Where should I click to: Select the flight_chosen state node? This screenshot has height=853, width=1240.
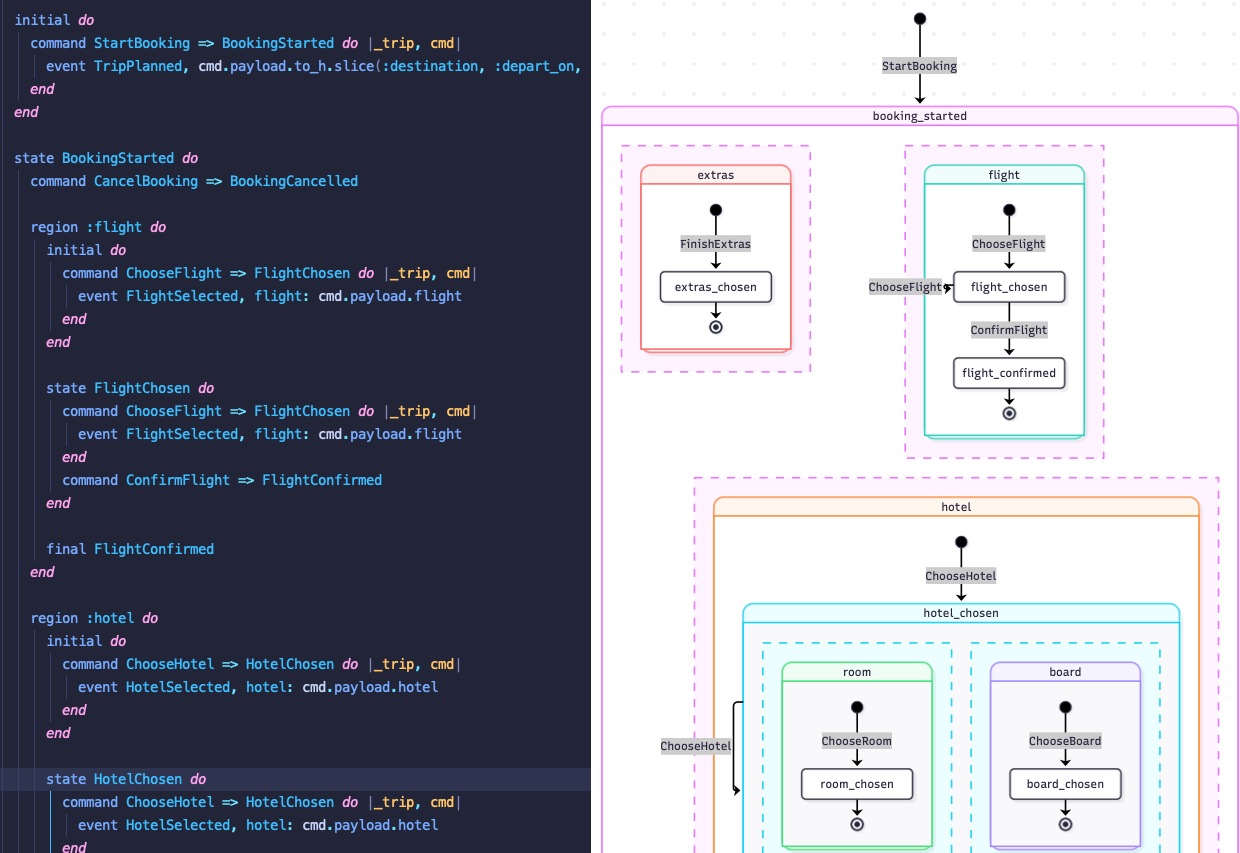(x=1009, y=287)
